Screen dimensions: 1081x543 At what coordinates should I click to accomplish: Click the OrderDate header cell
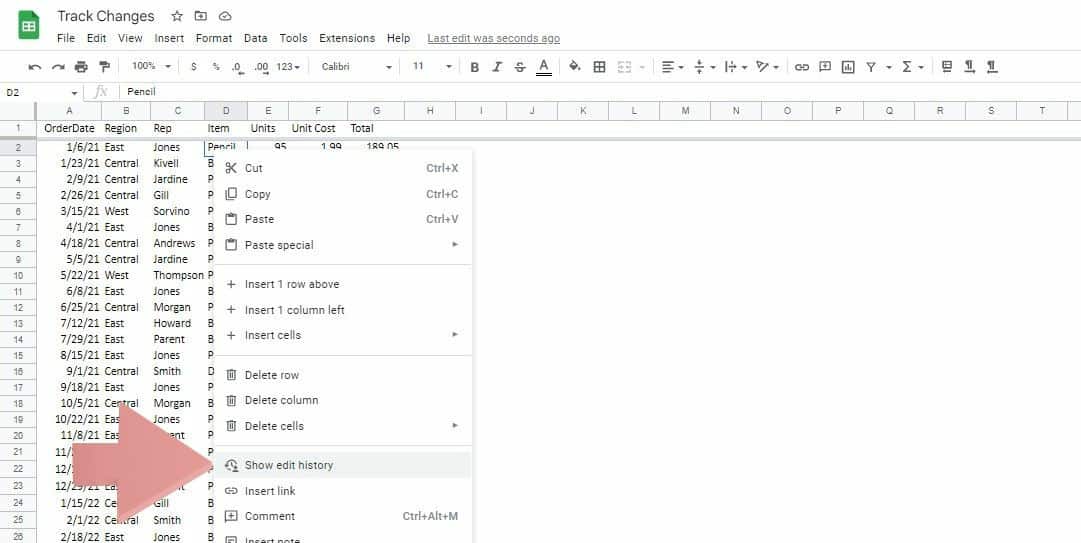69,128
